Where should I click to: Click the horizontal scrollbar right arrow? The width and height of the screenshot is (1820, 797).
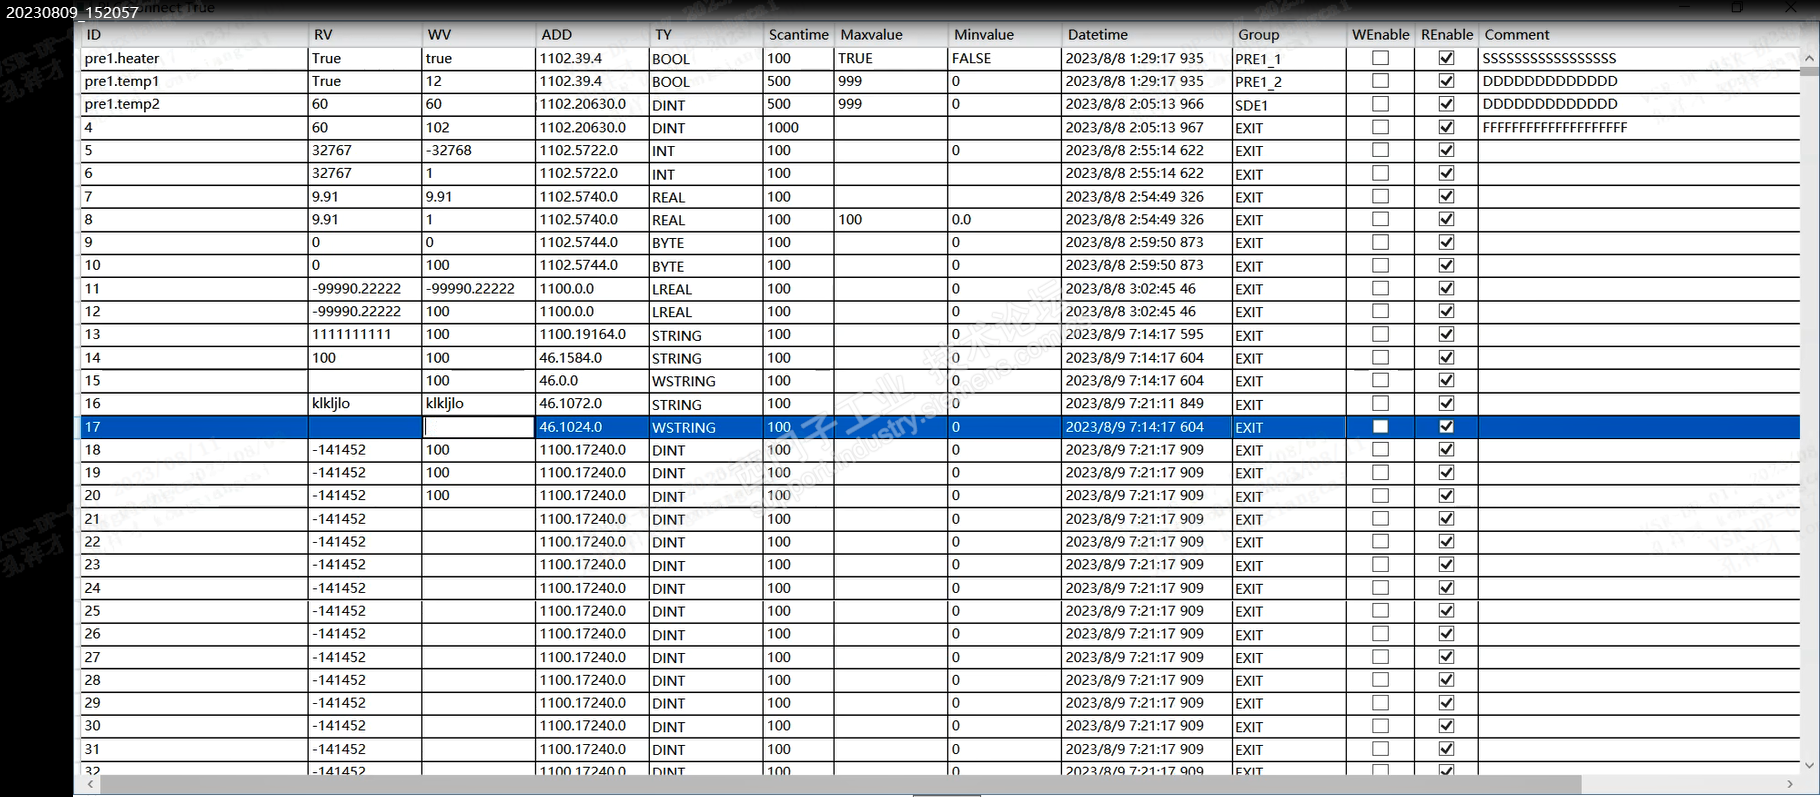[x=1790, y=785]
